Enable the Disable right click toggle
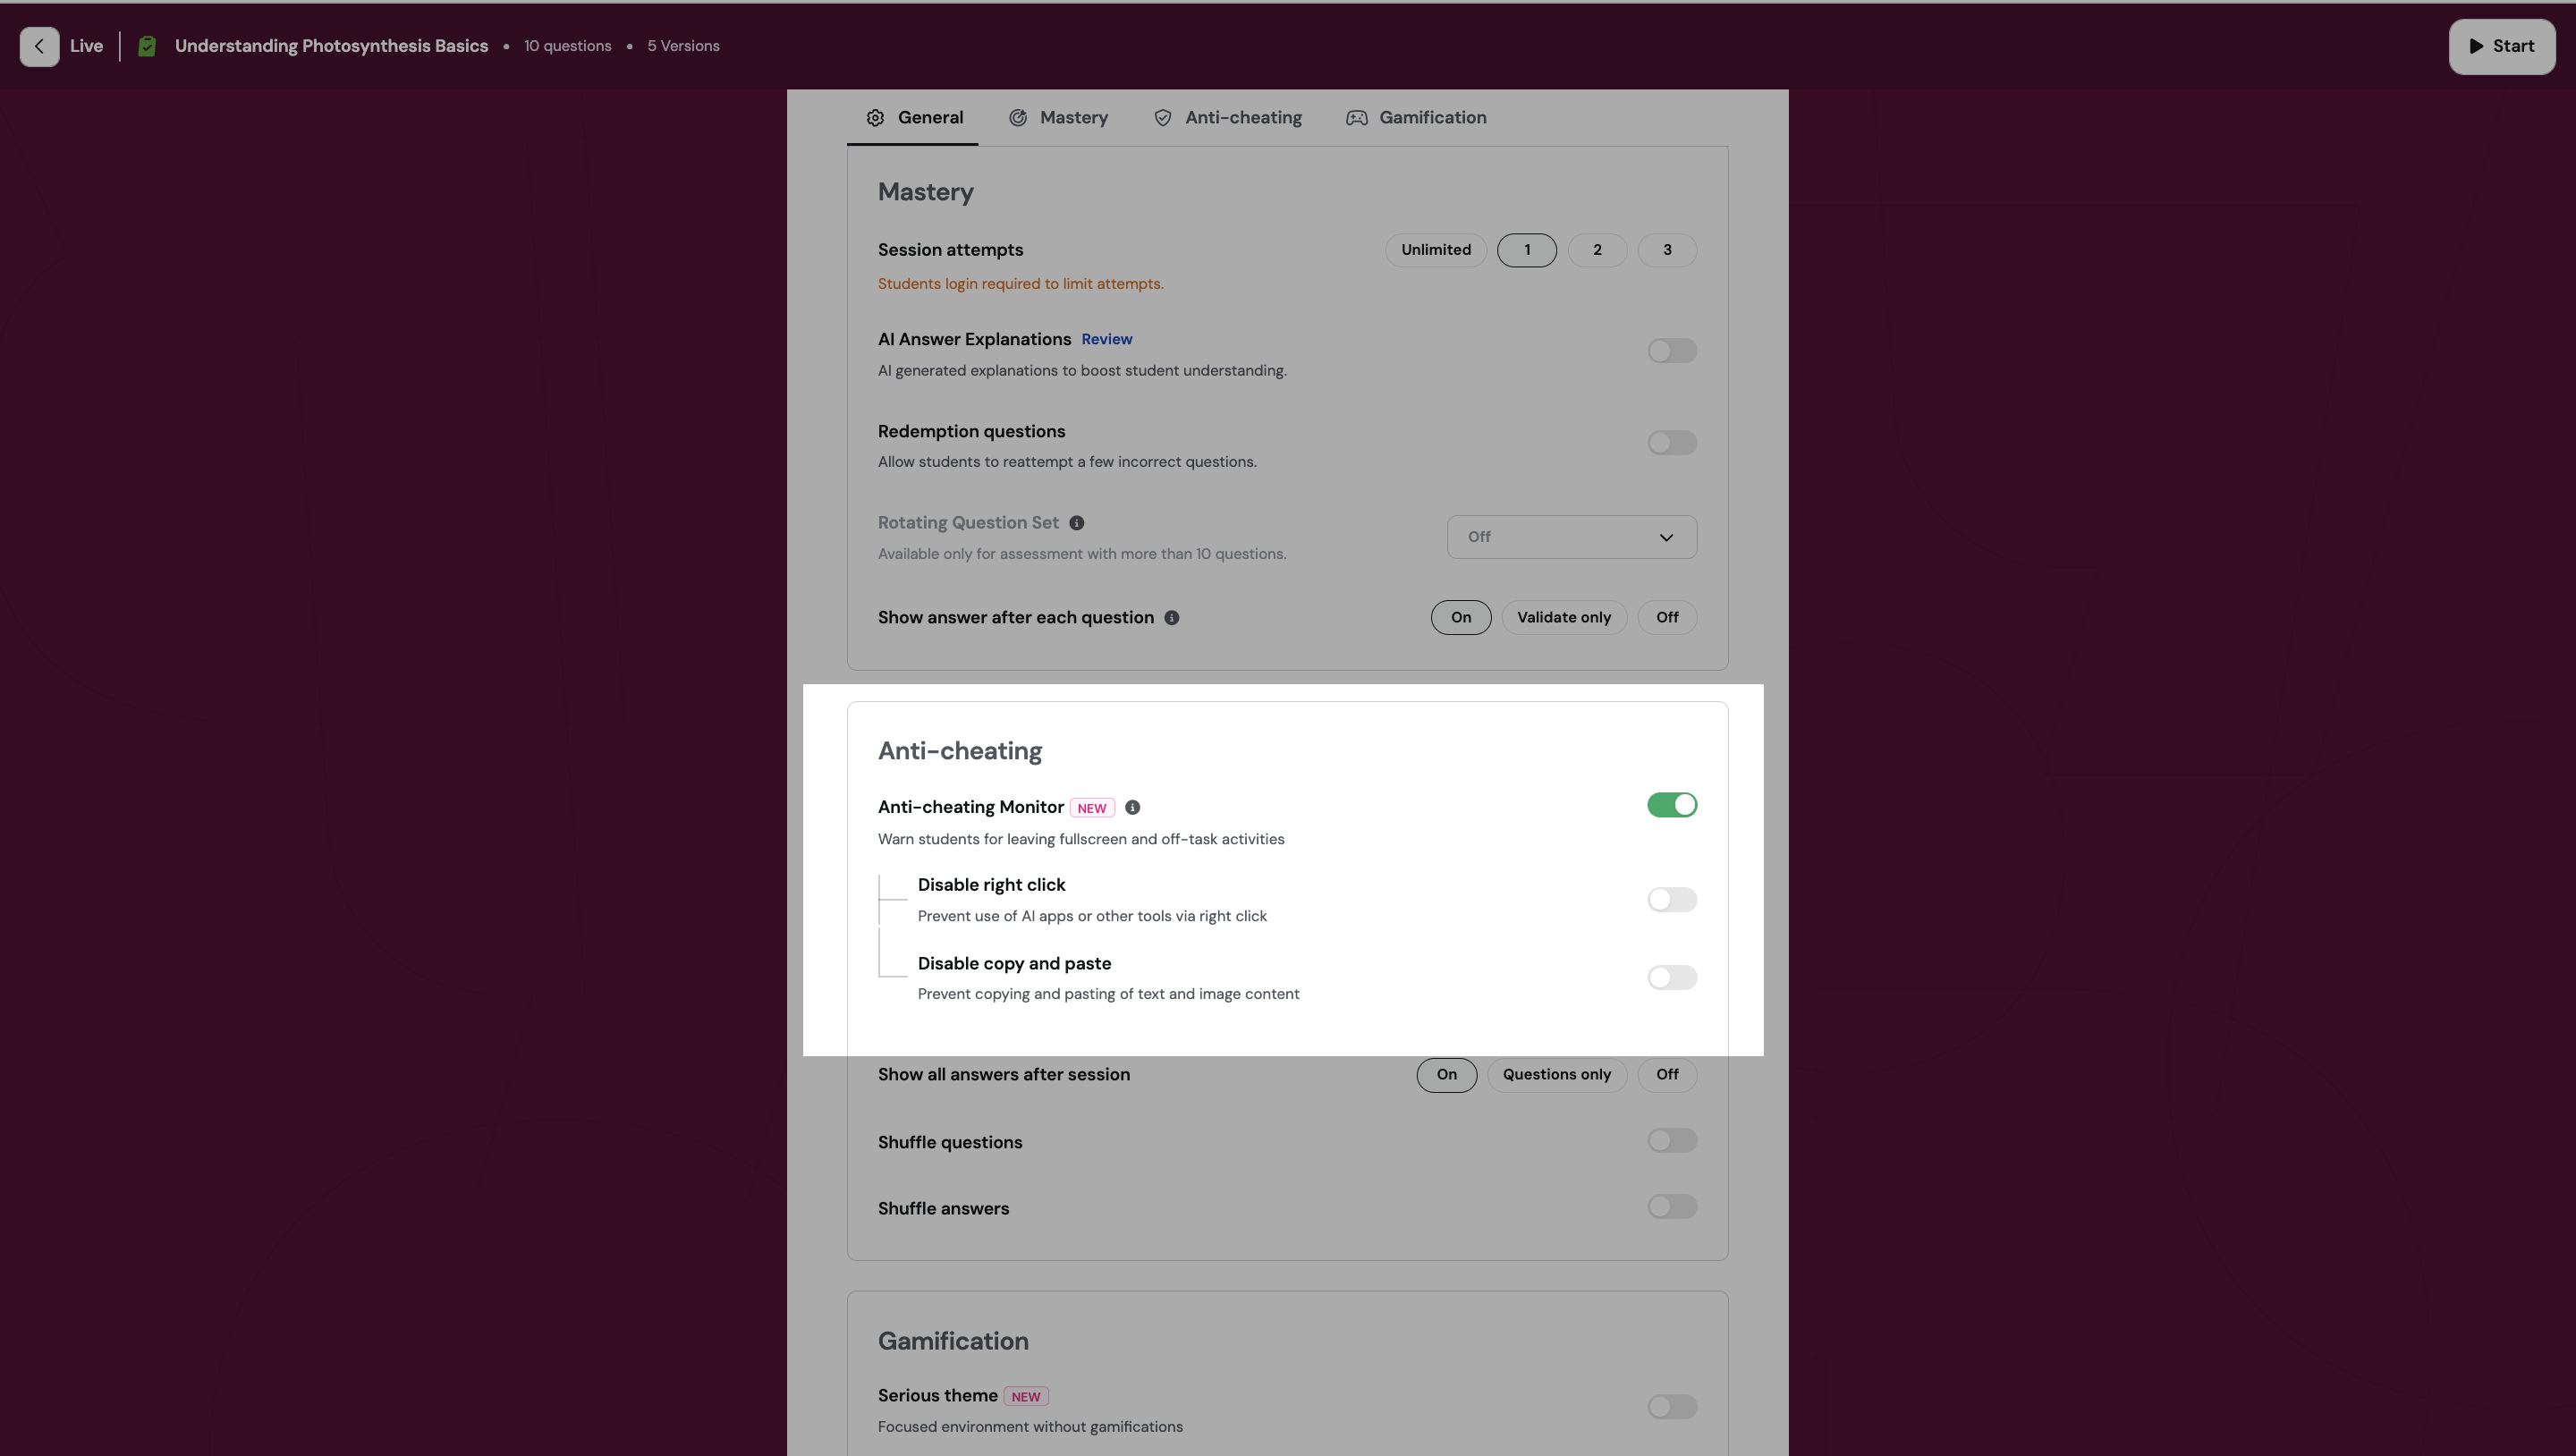Screen dimensions: 2576x1456 click(1671, 900)
